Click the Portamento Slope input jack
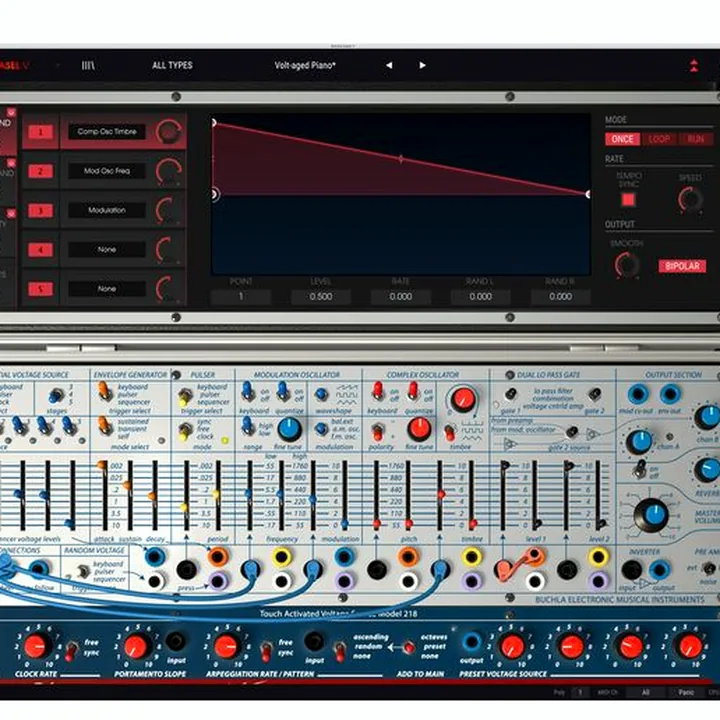 coord(175,641)
